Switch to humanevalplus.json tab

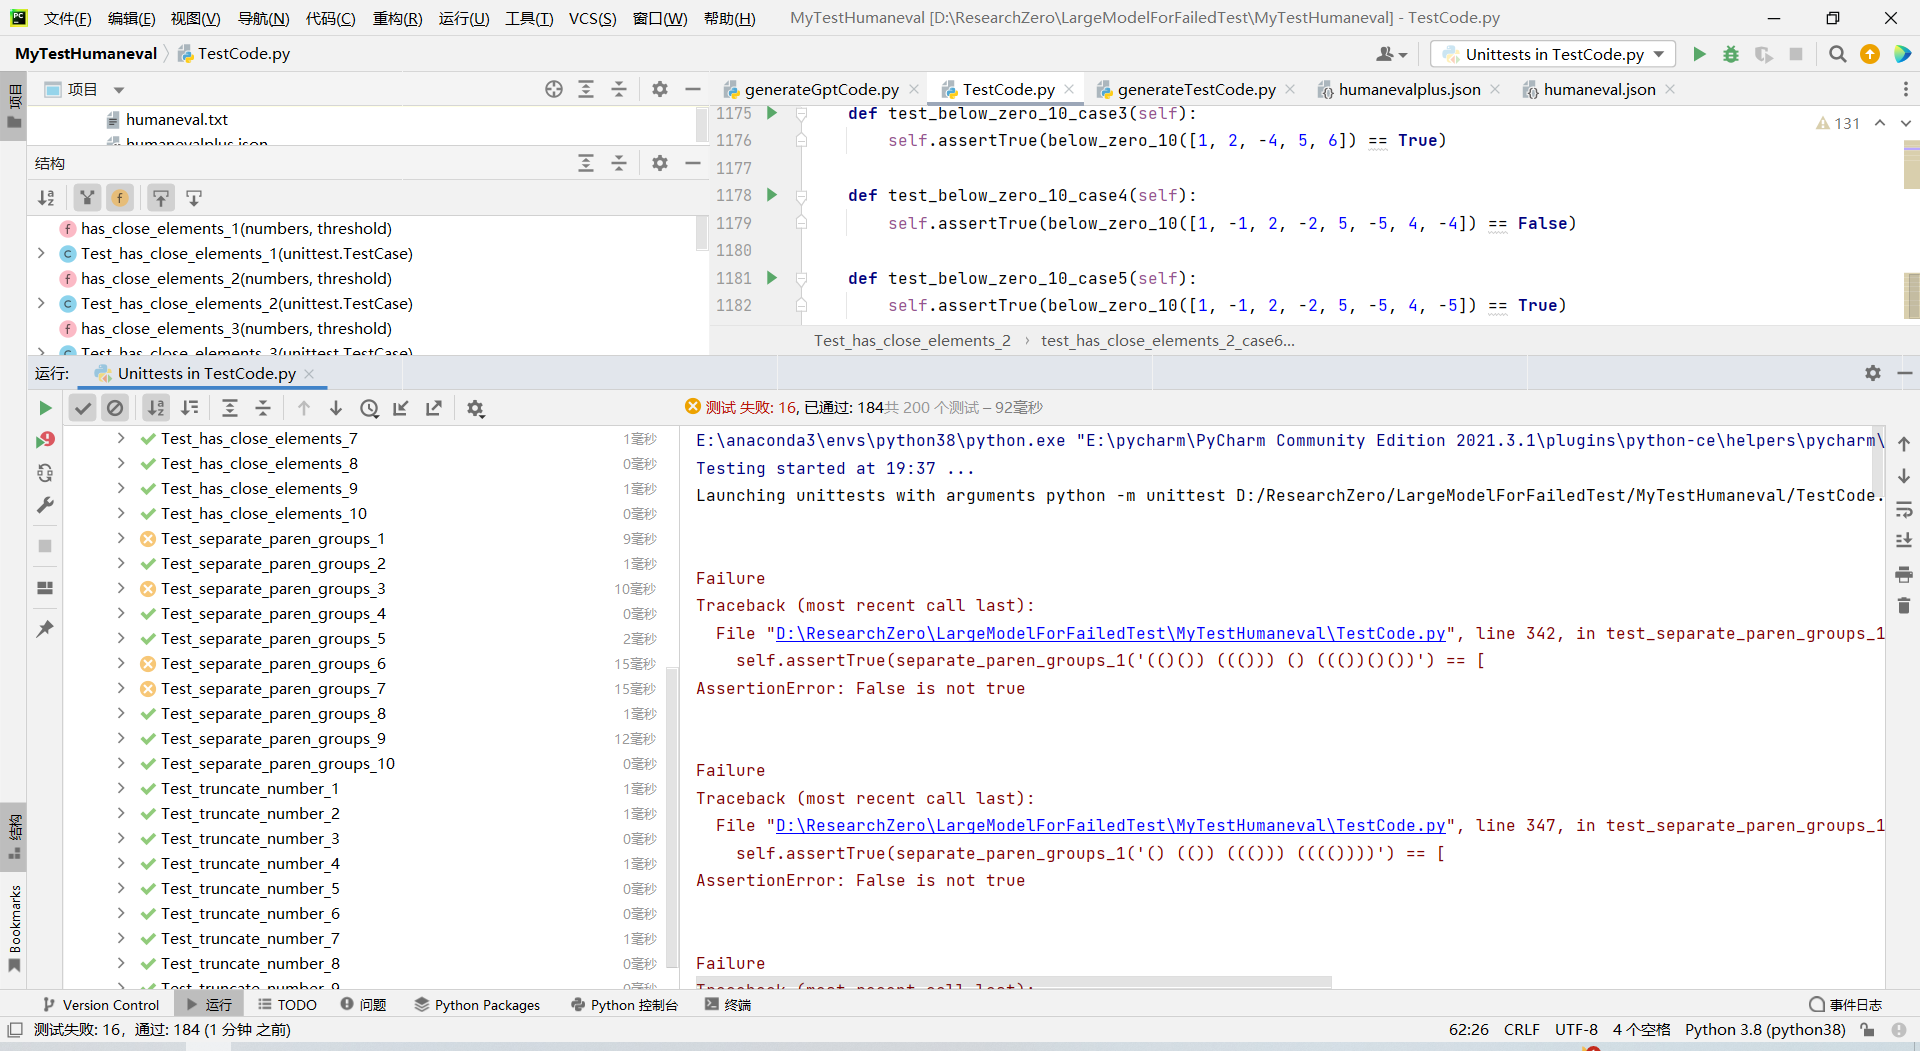coord(1409,89)
